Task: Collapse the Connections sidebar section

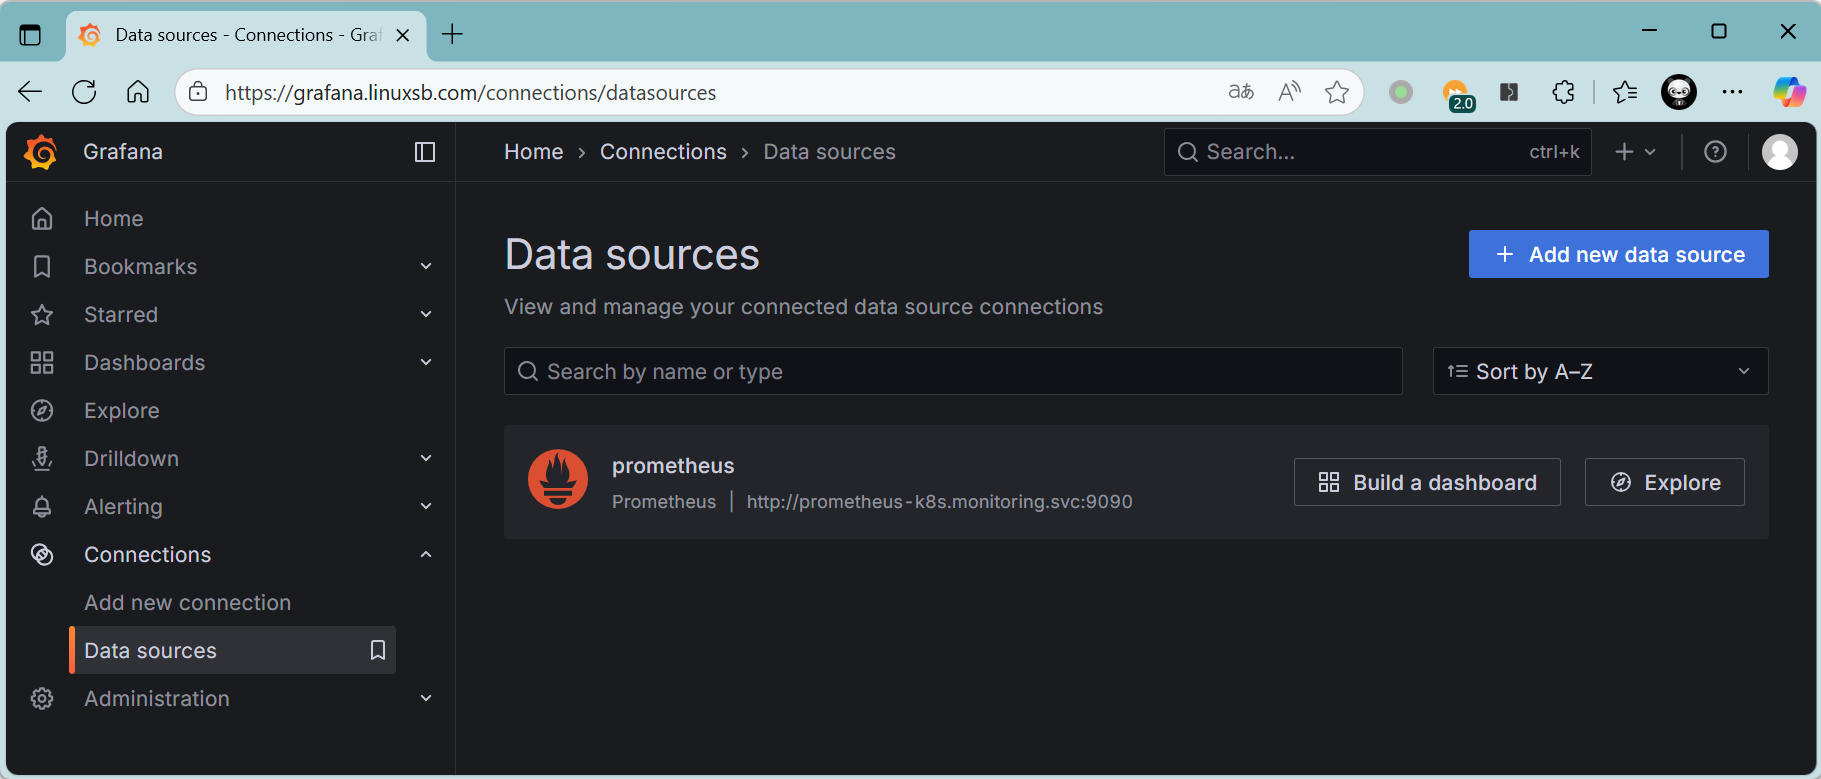Action: tap(426, 554)
